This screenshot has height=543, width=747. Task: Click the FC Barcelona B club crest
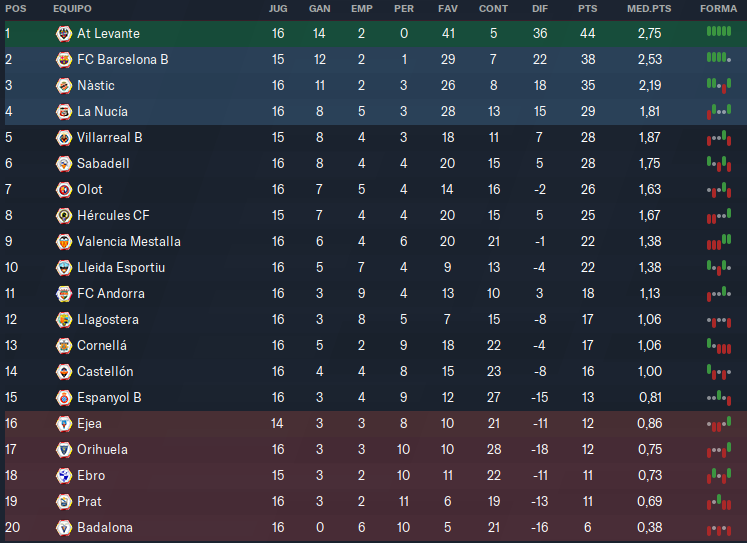point(64,60)
